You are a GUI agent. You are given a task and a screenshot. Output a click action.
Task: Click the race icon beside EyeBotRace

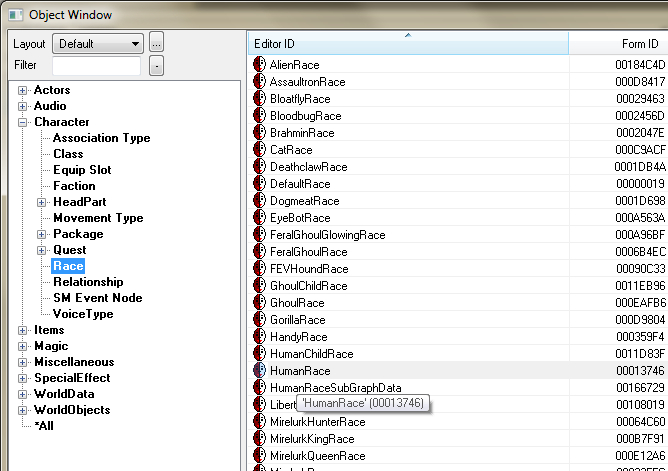tap(259, 218)
